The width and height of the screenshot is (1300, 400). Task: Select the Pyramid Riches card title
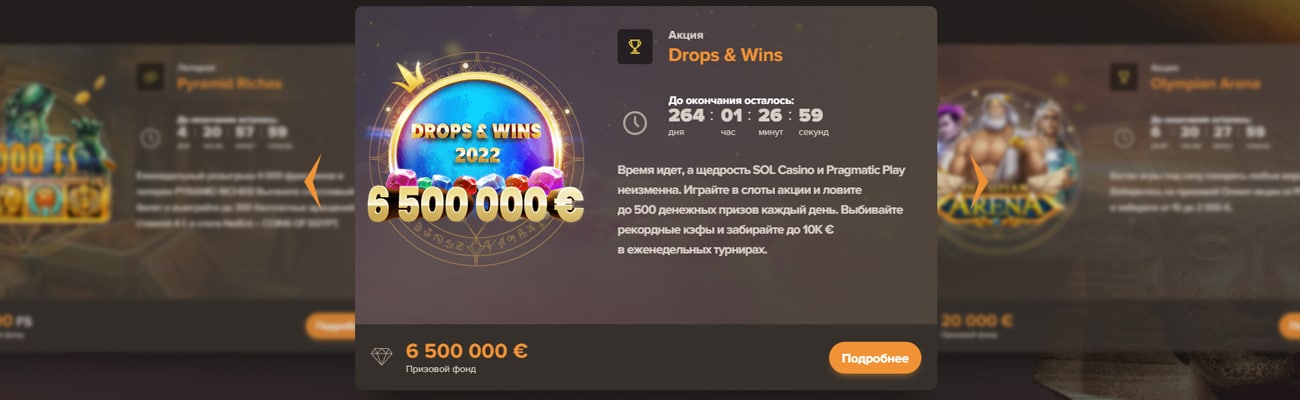(x=229, y=84)
